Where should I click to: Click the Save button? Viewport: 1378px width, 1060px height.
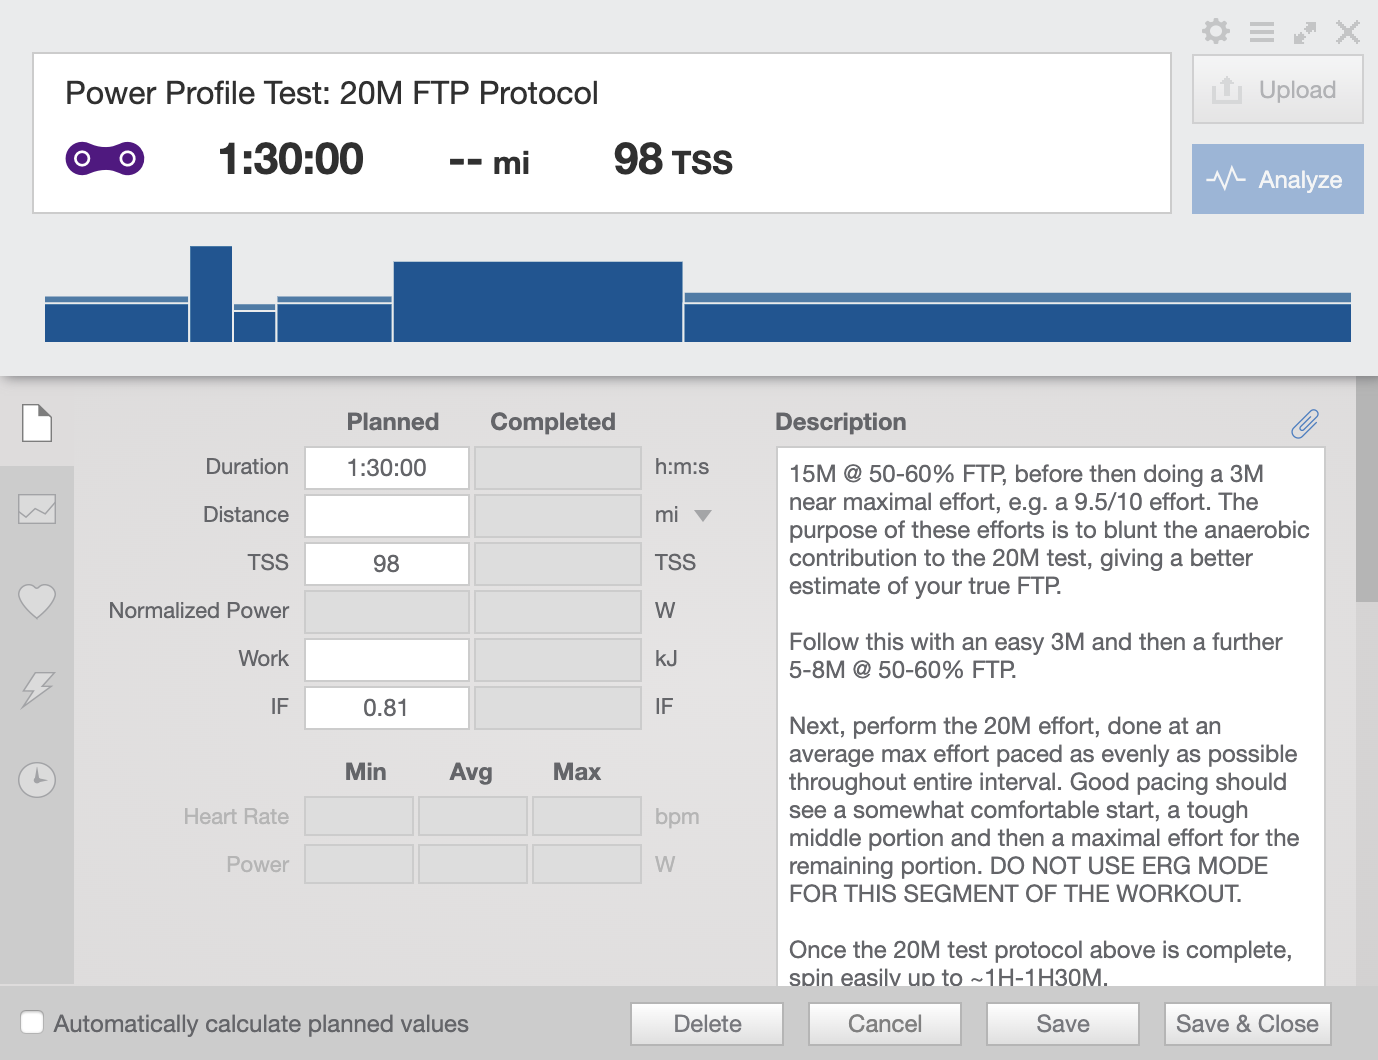point(1063,1024)
